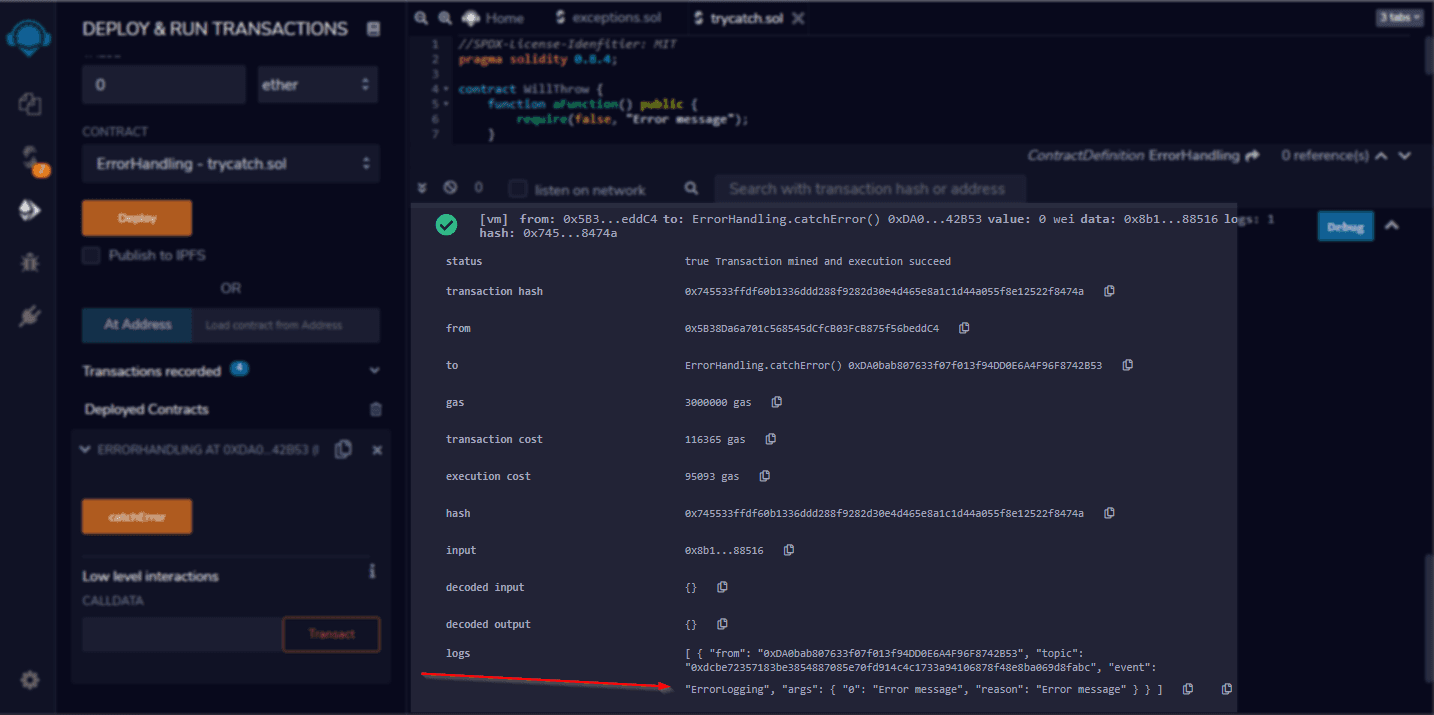Image resolution: width=1434 pixels, height=715 pixels.
Task: Select the status text true Transaction mined
Action: pos(818,261)
